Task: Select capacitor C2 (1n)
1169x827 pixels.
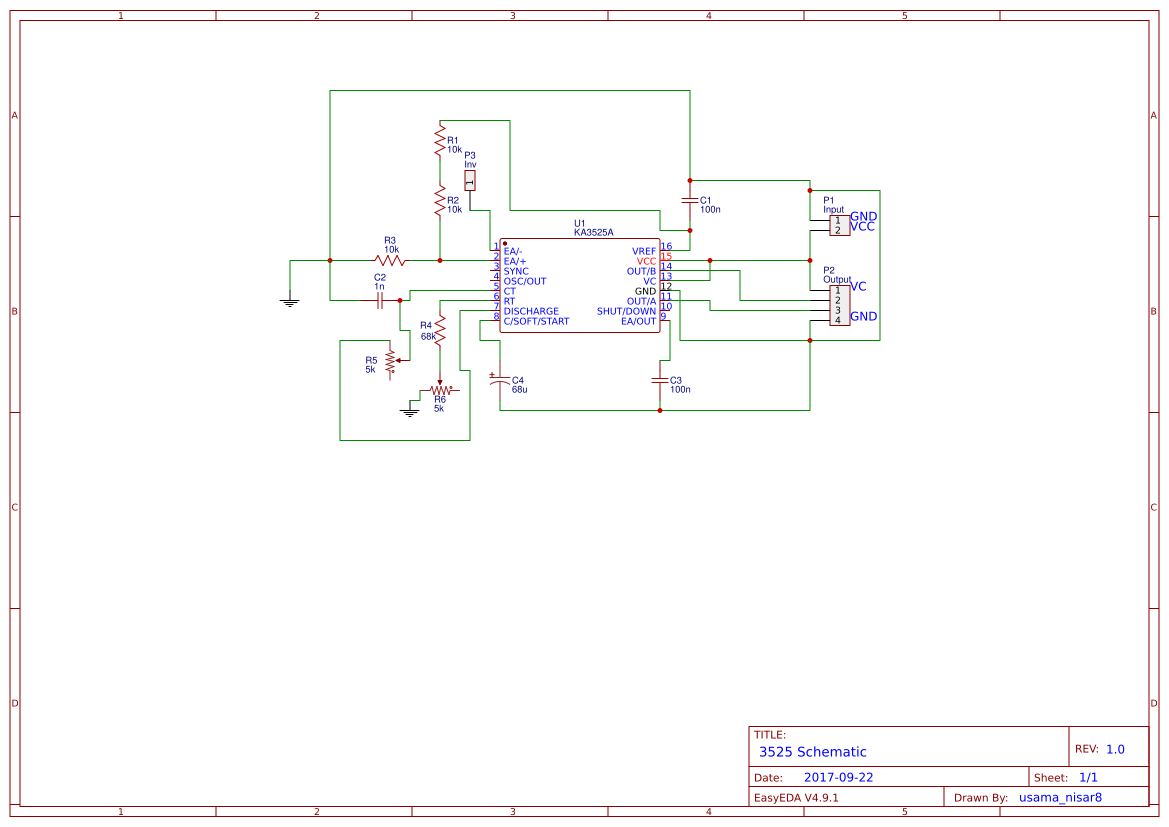Action: pos(378,298)
